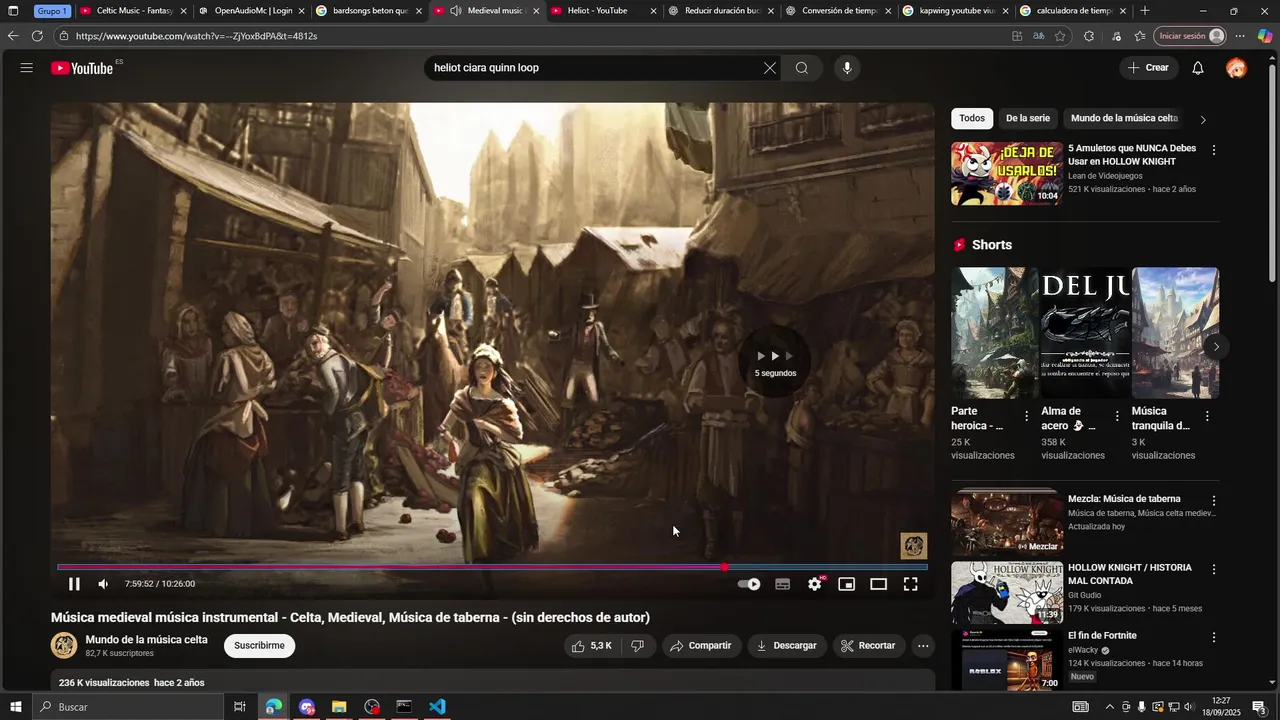Open the Mundo de la música celta channel name
Image resolution: width=1280 pixels, height=720 pixels.
coord(147,640)
